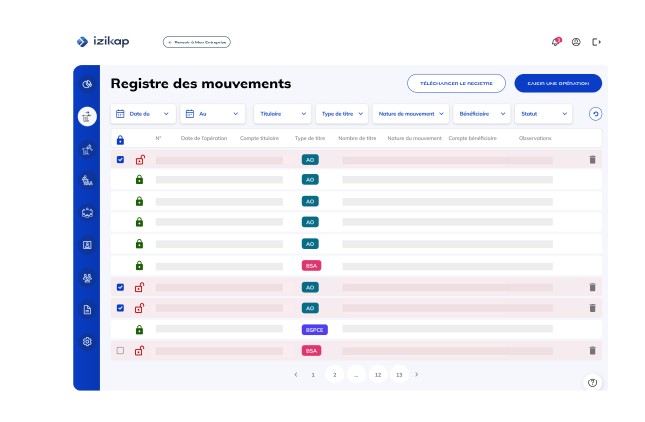The height and width of the screenshot is (422, 645).
Task: Go to page 12
Action: point(378,375)
